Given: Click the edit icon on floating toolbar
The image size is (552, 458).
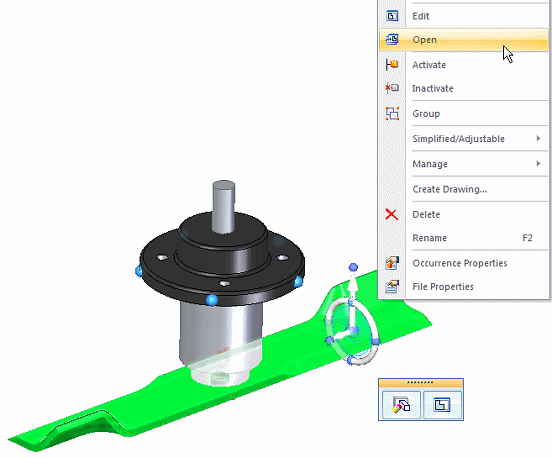Looking at the screenshot, I should point(442,404).
